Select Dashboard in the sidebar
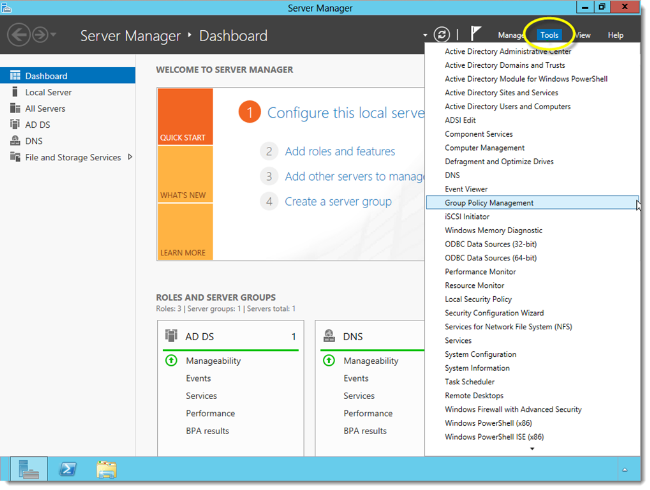Viewport: 650px width, 490px height. [x=68, y=75]
